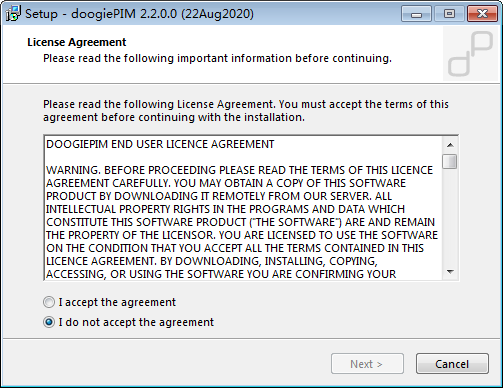Click the license scrollbar up arrow
The height and width of the screenshot is (388, 503).
(450, 145)
